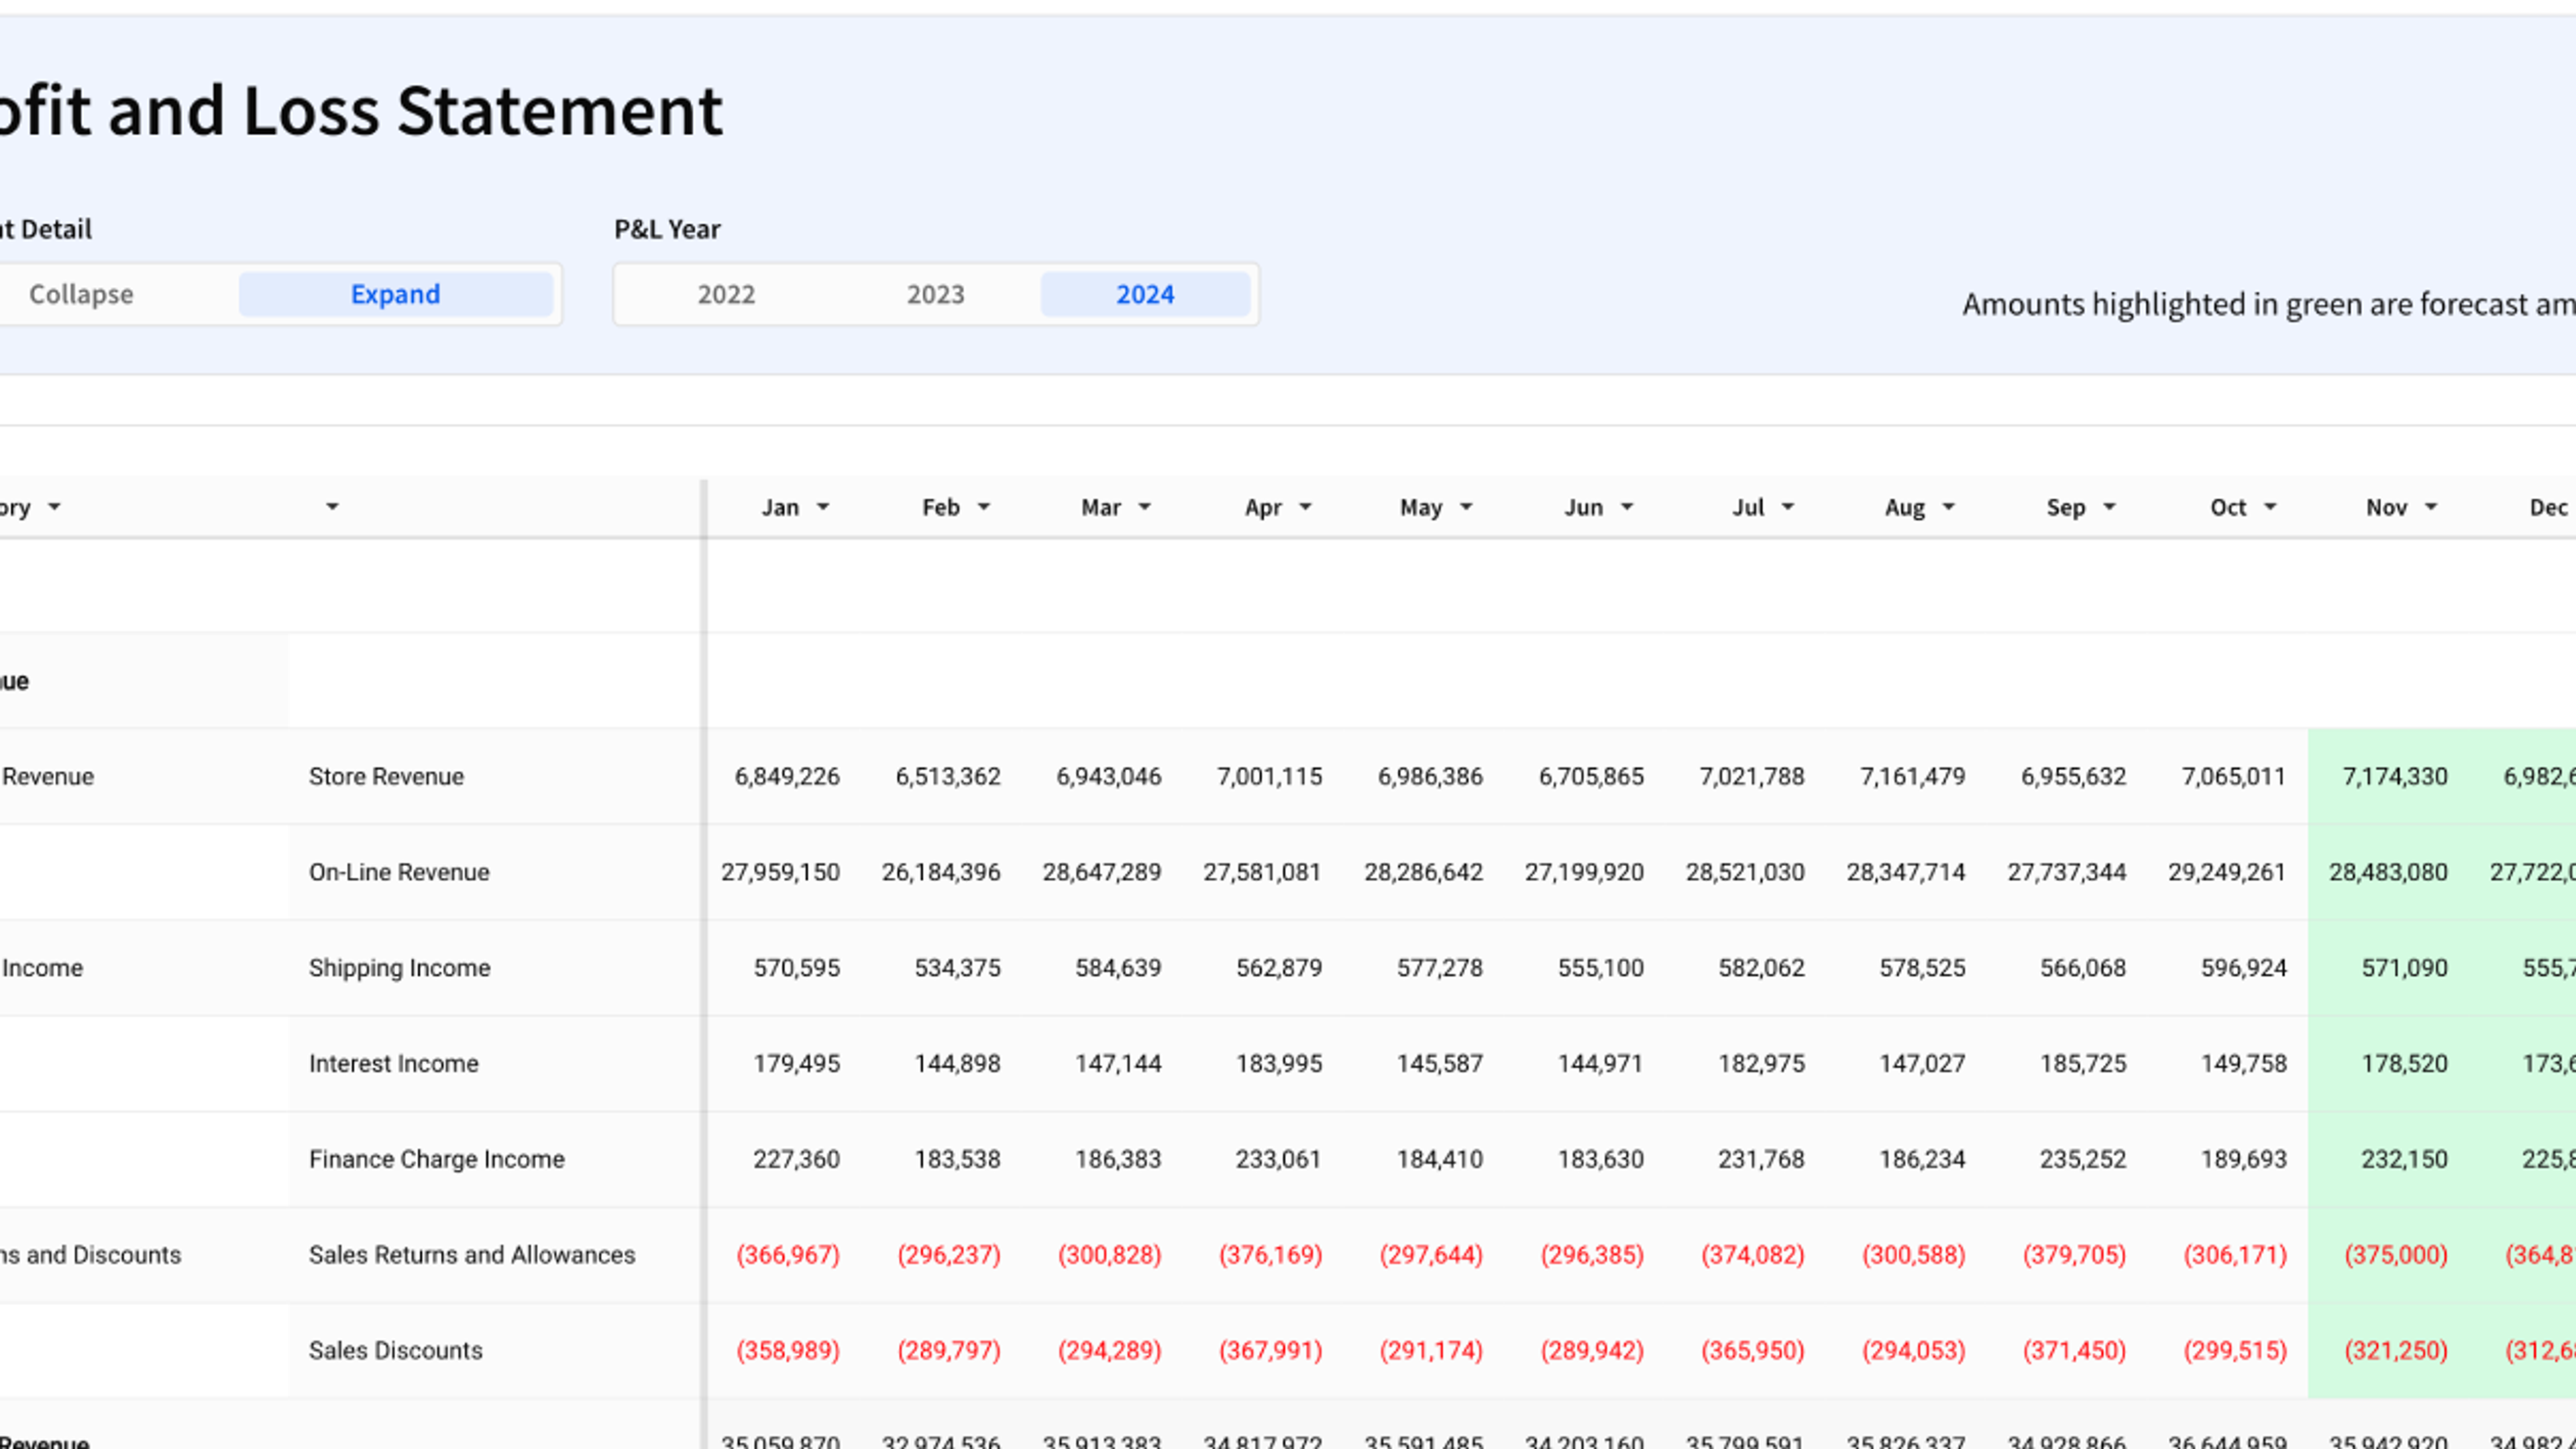
Task: Open the category column dropdown arrow
Action: 55,507
